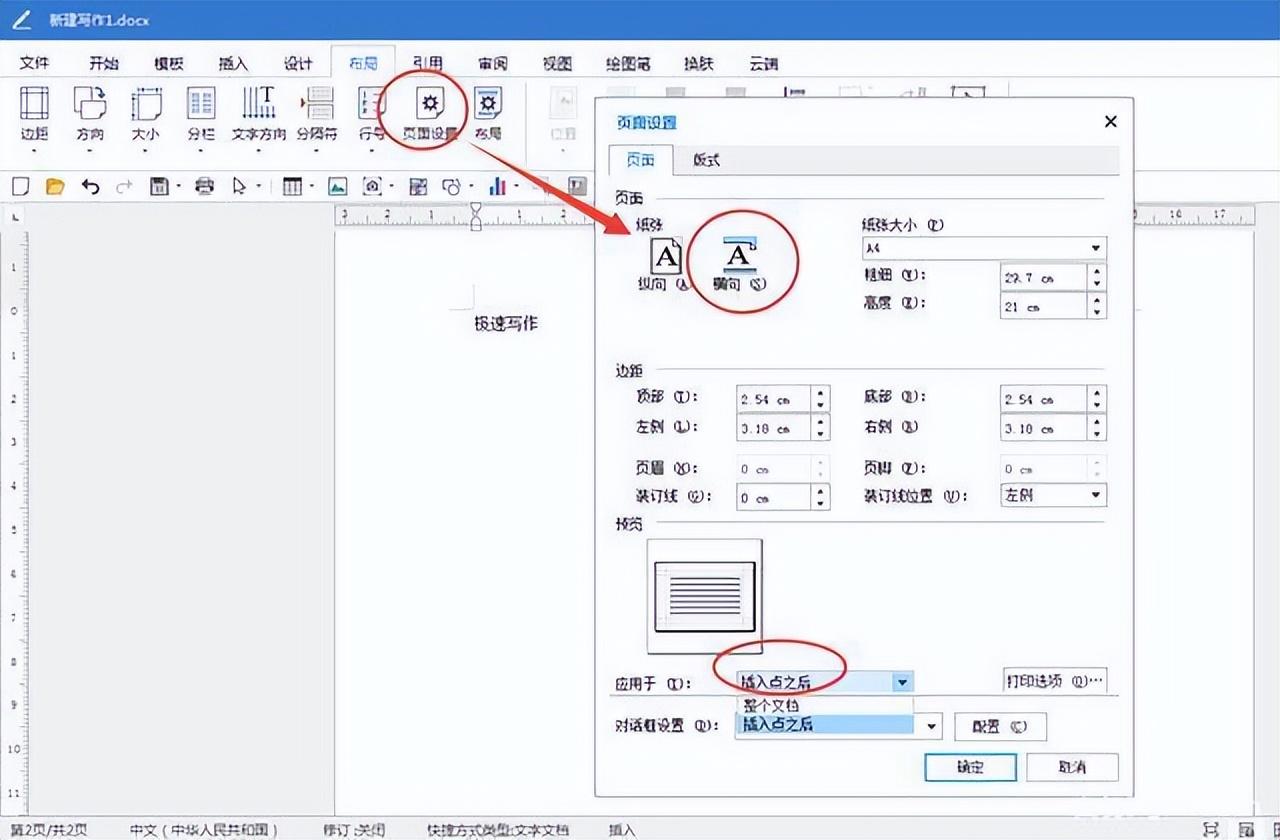Undo the last action
The image size is (1280, 840).
pos(90,186)
